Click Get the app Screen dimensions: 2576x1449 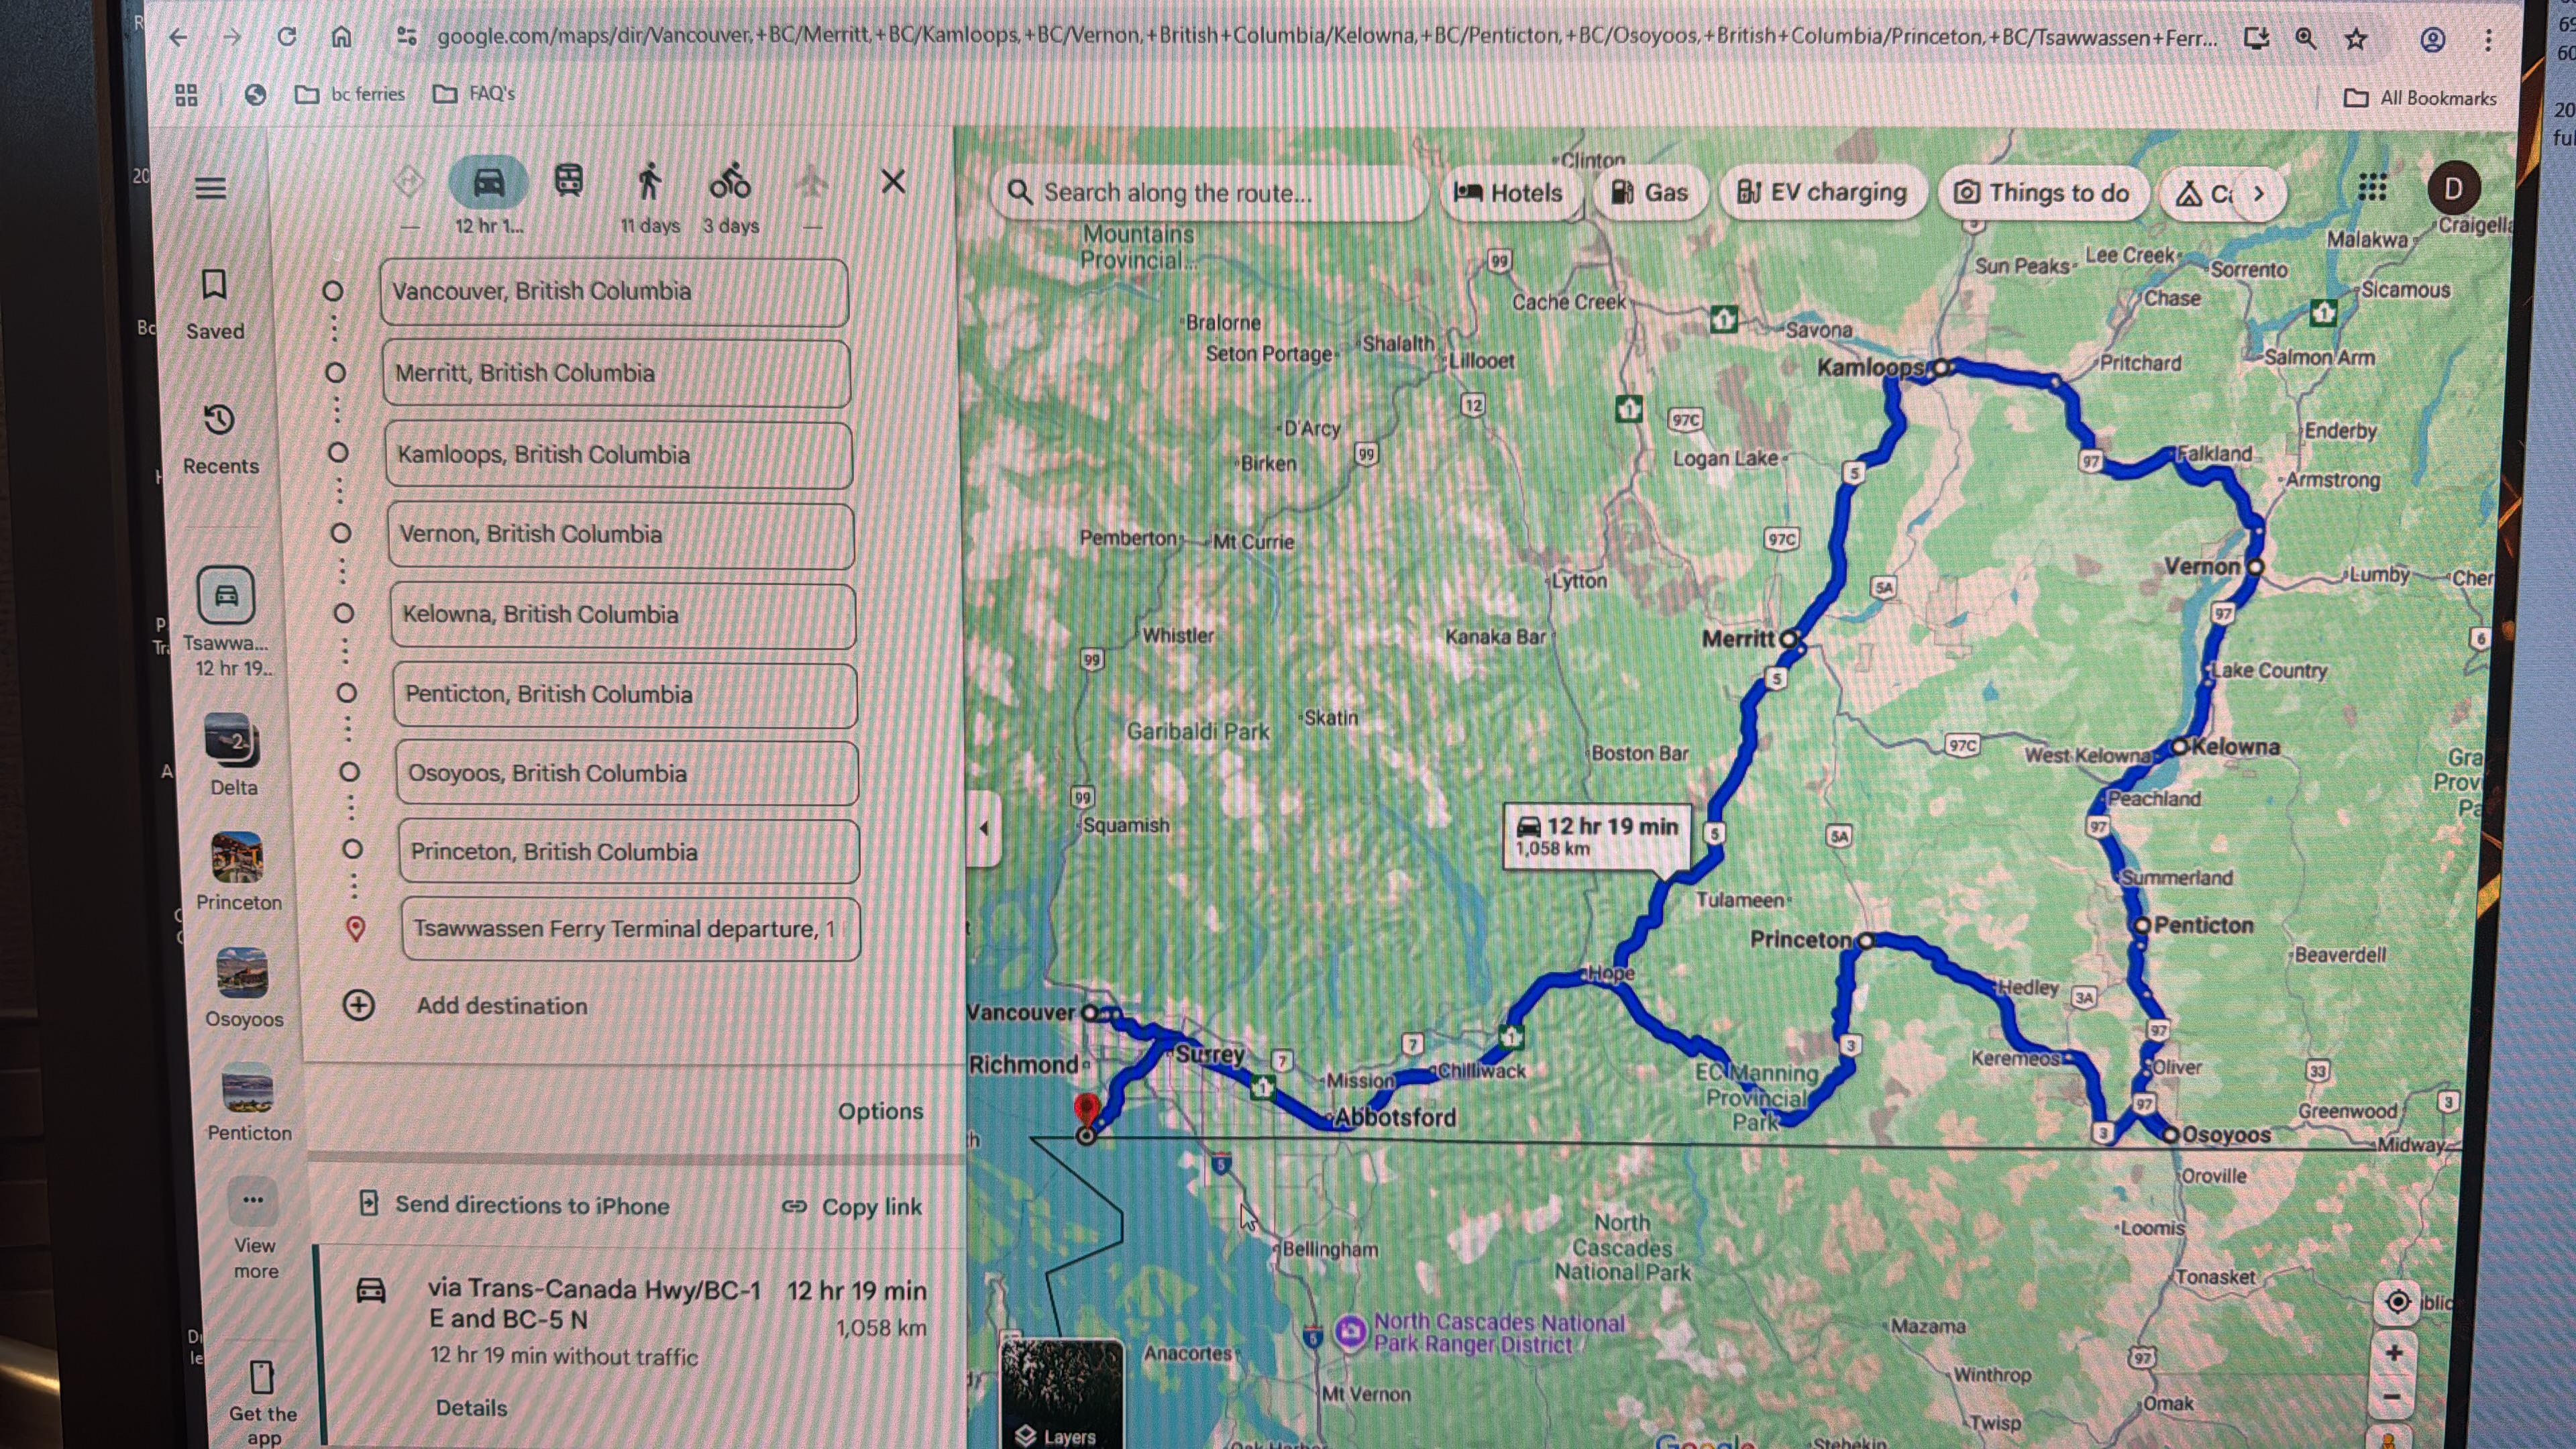pyautogui.click(x=262, y=1403)
